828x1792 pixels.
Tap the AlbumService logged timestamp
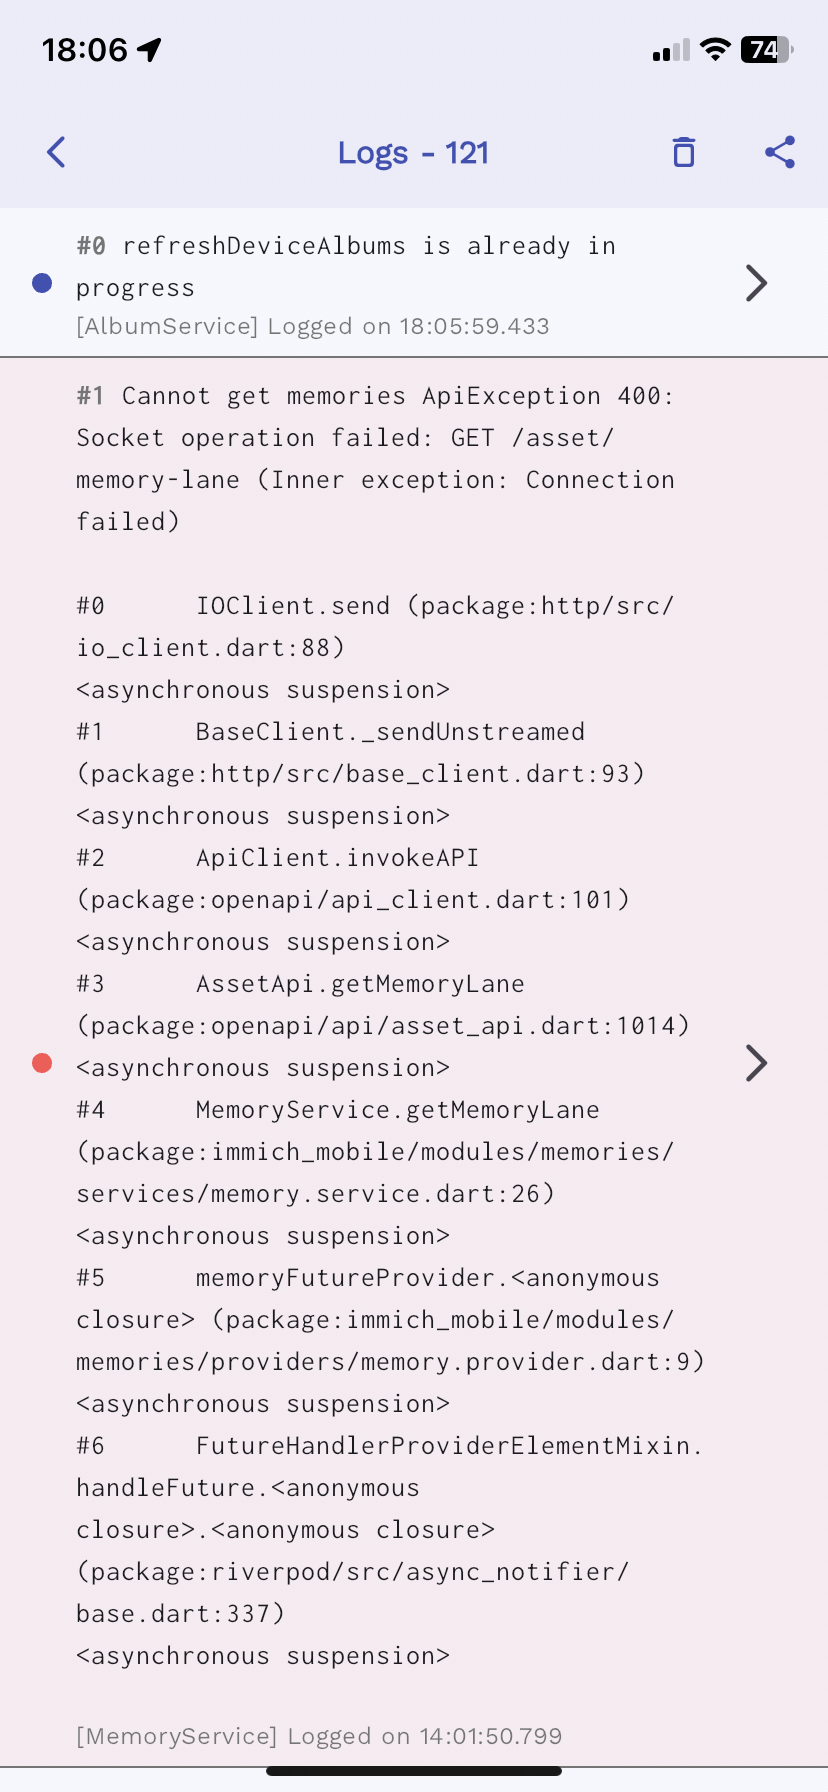coord(313,326)
